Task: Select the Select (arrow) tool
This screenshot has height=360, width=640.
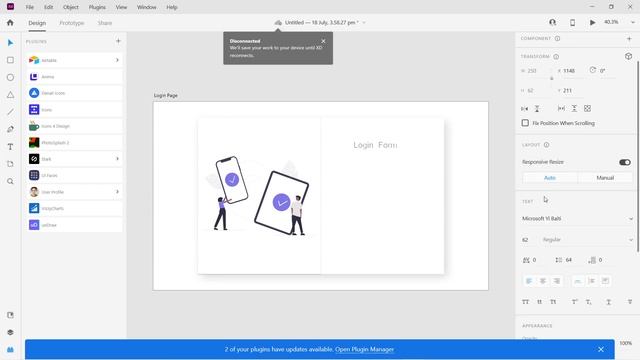Action: (11, 43)
